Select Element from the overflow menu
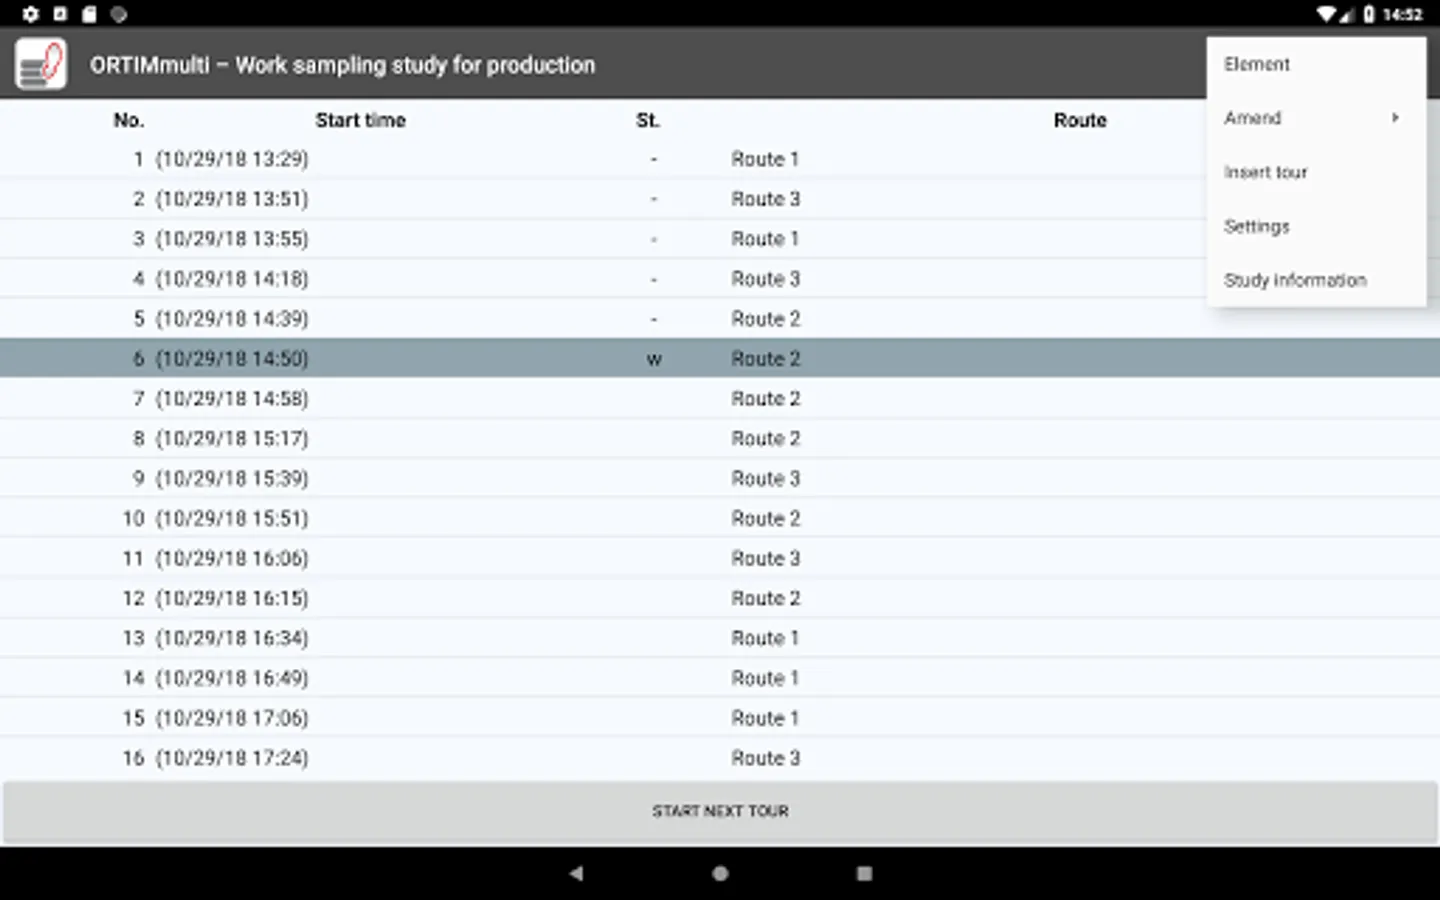Screen dimensions: 1440x900 click(1257, 64)
